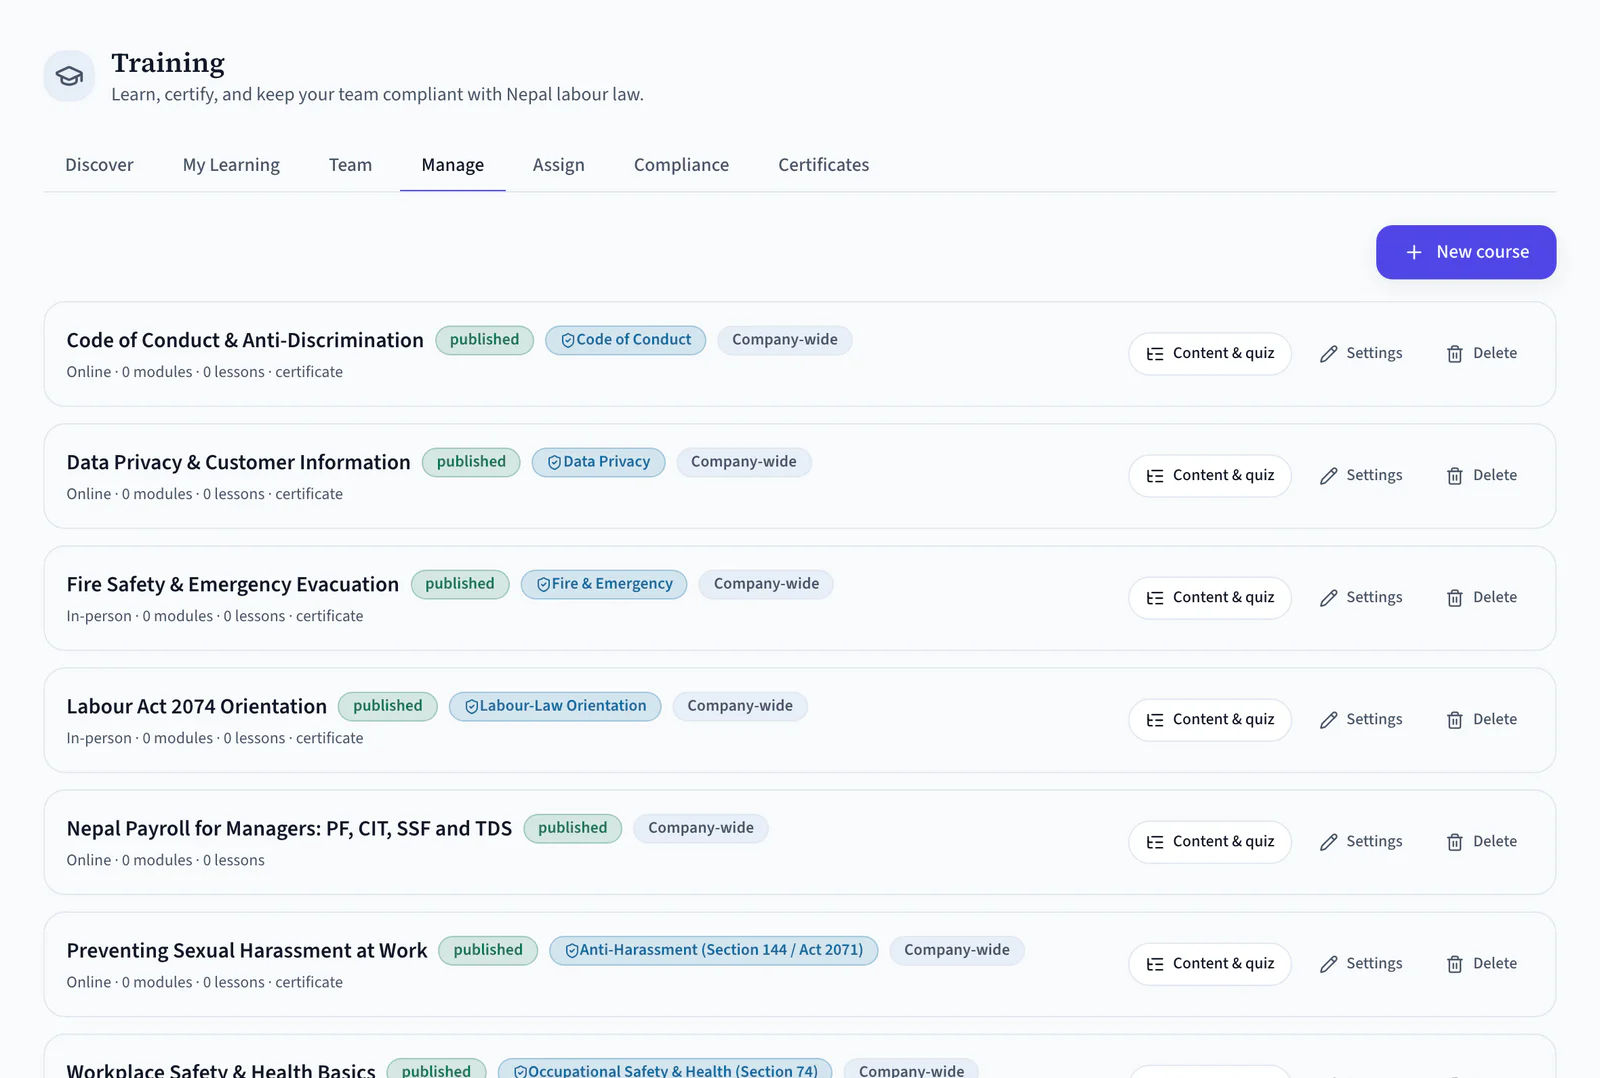The width and height of the screenshot is (1600, 1078).
Task: Click the Code of Conduct & Anti-Discrimination title
Action: click(245, 340)
